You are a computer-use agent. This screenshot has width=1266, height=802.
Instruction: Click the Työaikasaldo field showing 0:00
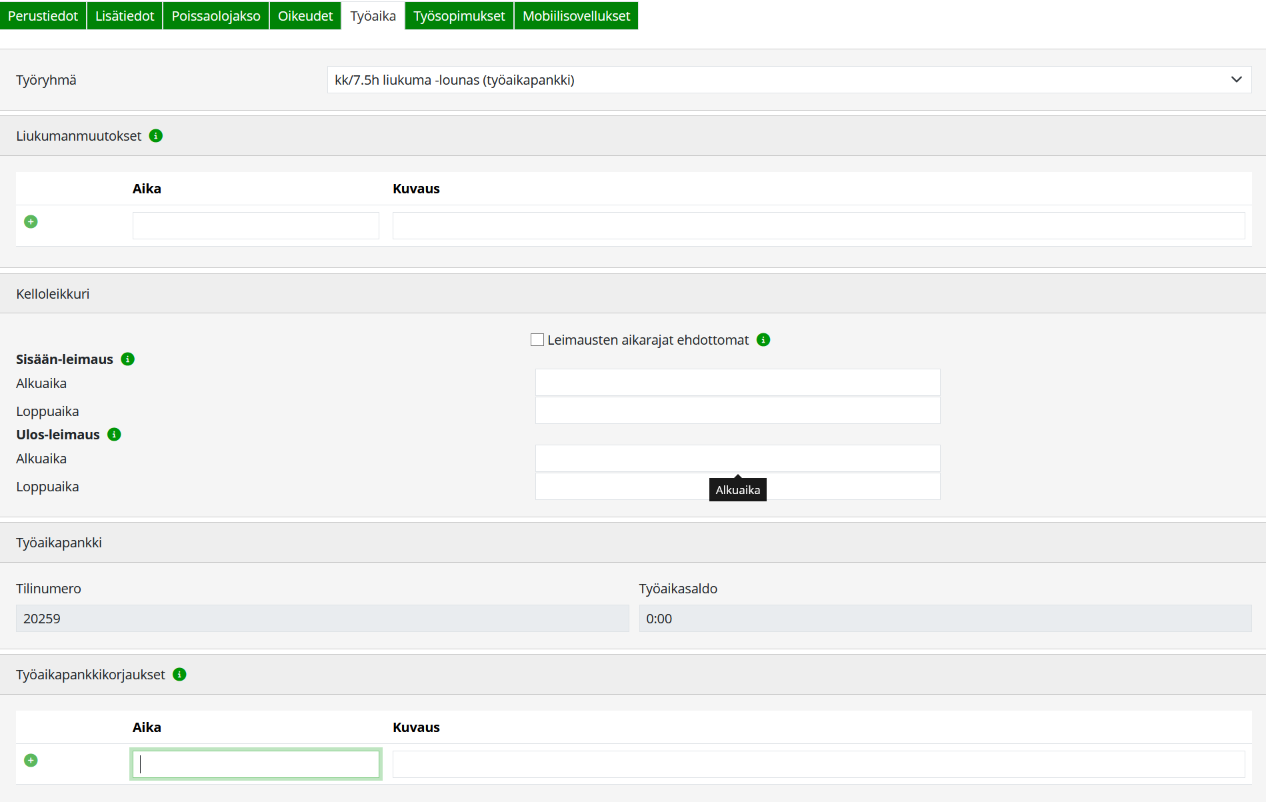[x=945, y=618]
